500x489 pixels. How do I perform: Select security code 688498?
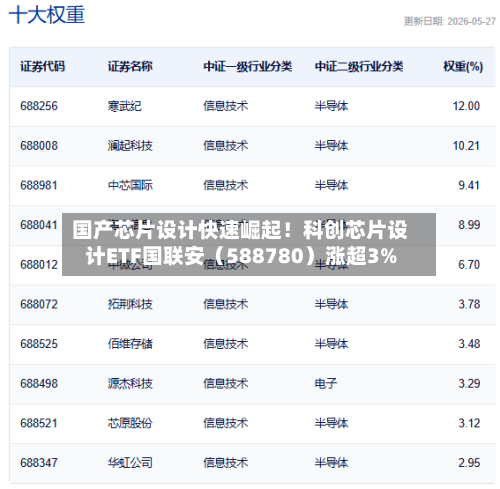click(x=39, y=384)
